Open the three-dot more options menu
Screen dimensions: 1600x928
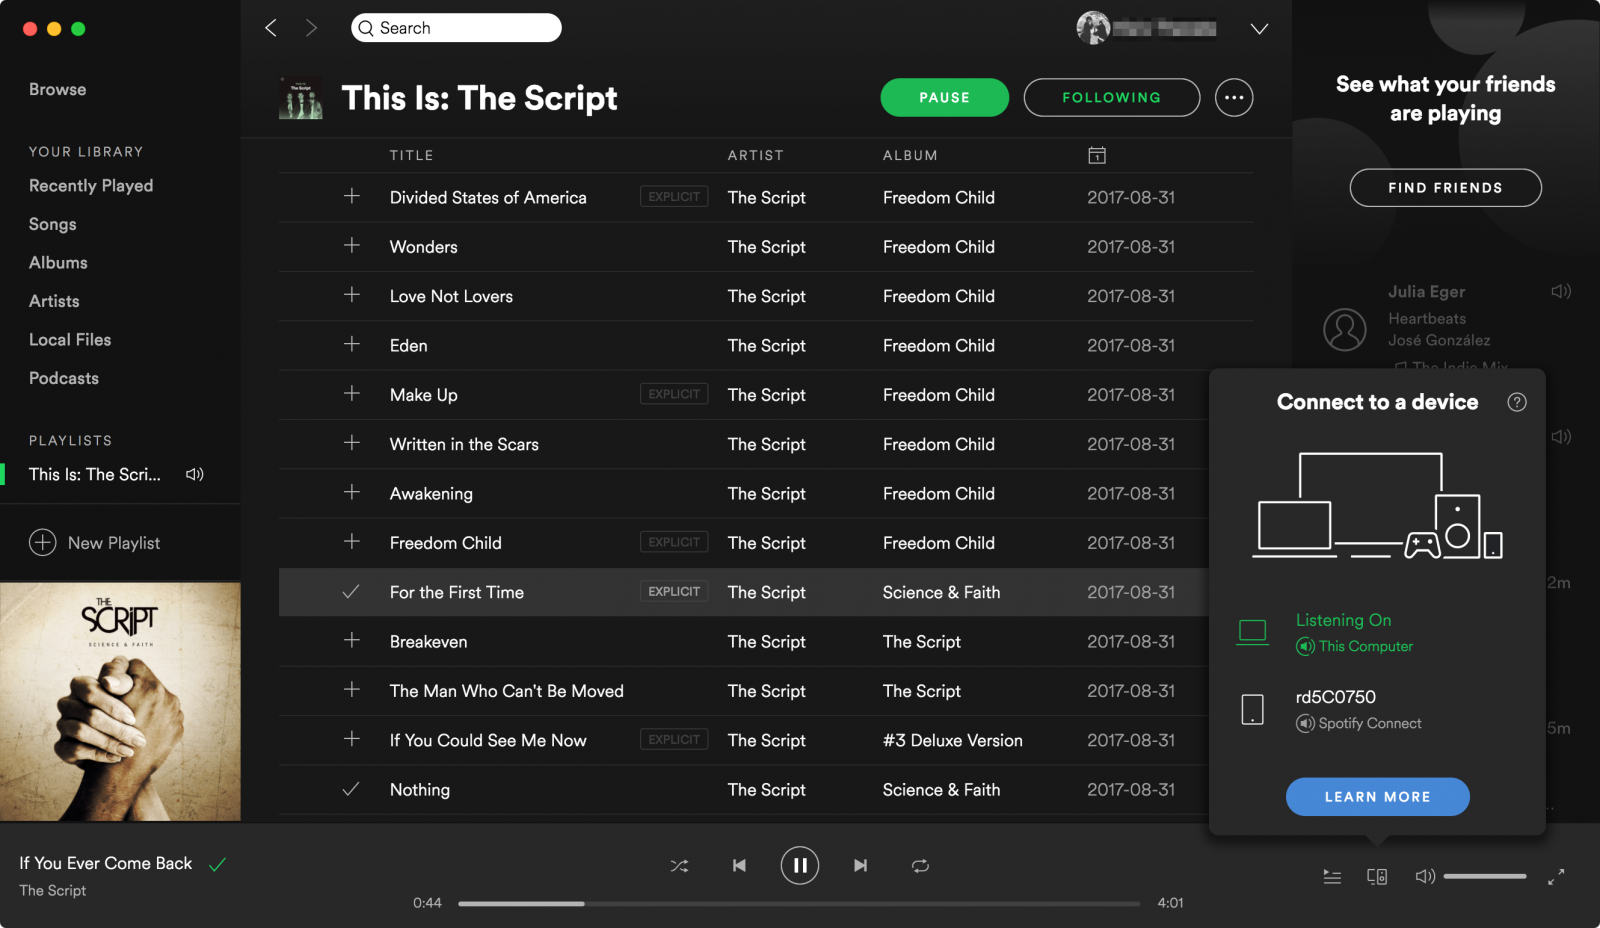(x=1234, y=97)
